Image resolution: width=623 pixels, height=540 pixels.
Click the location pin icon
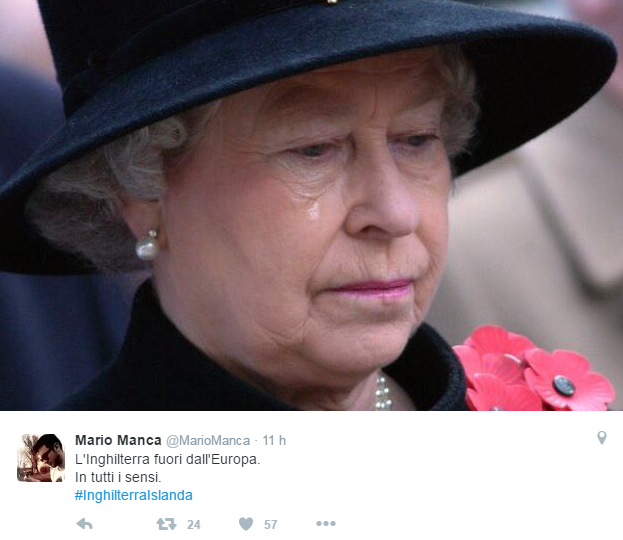[602, 438]
